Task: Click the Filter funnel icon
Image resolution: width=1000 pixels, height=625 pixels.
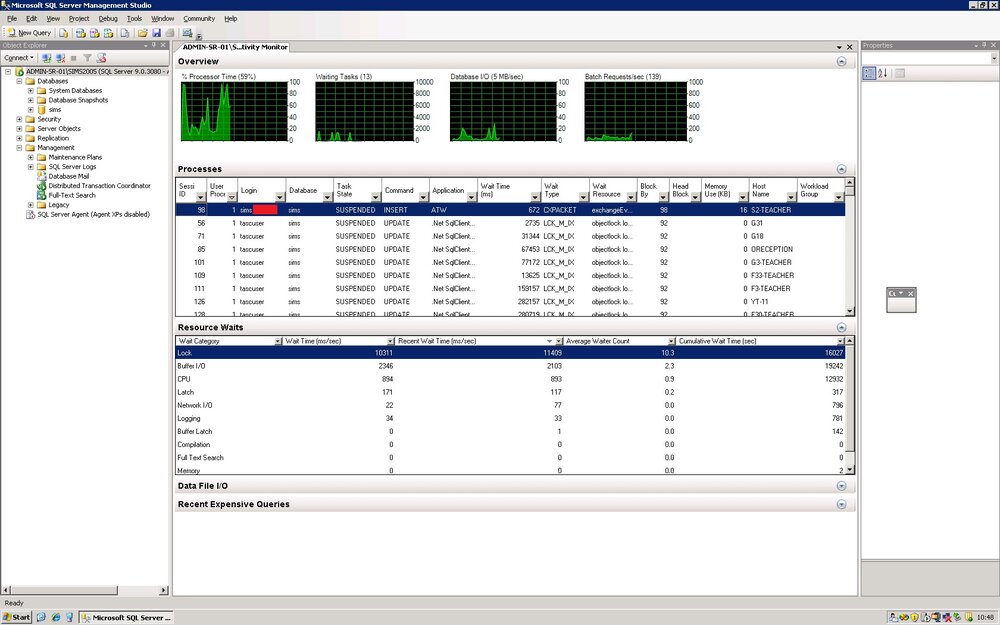Action: (87, 58)
